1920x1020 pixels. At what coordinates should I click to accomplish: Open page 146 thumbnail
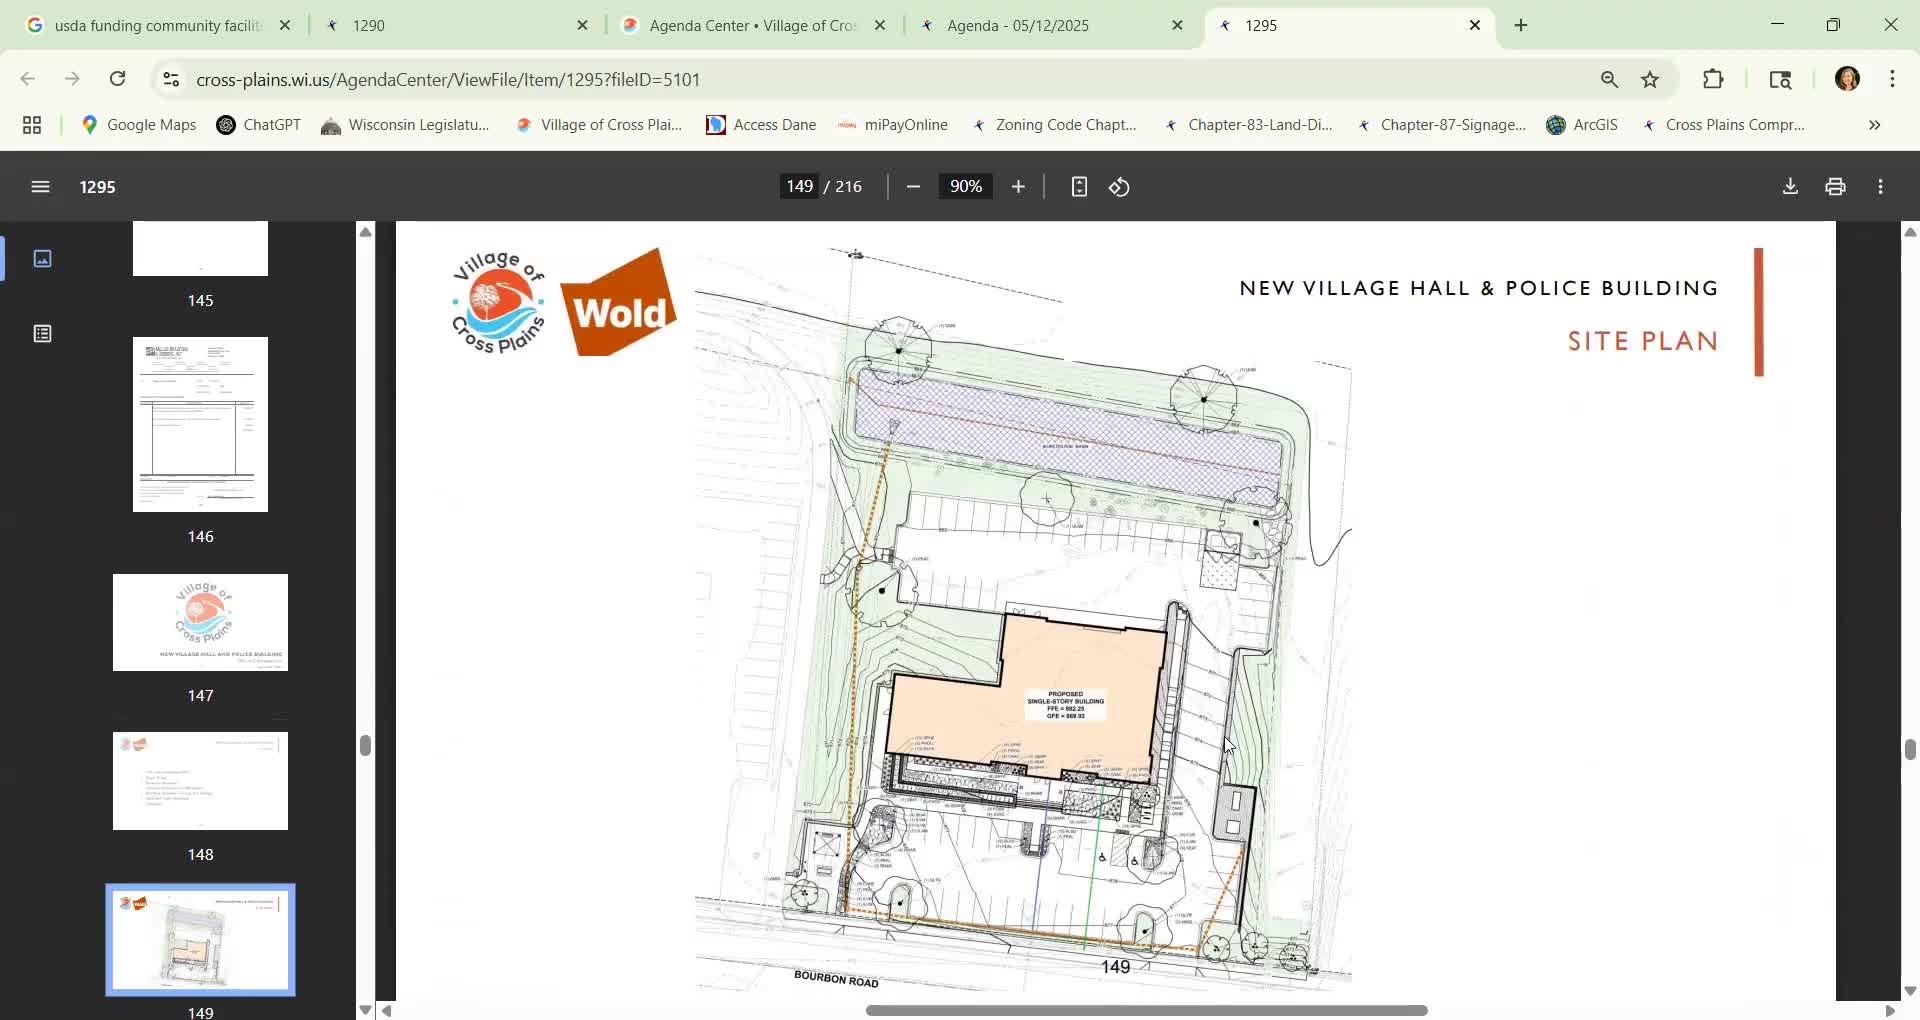(x=200, y=425)
